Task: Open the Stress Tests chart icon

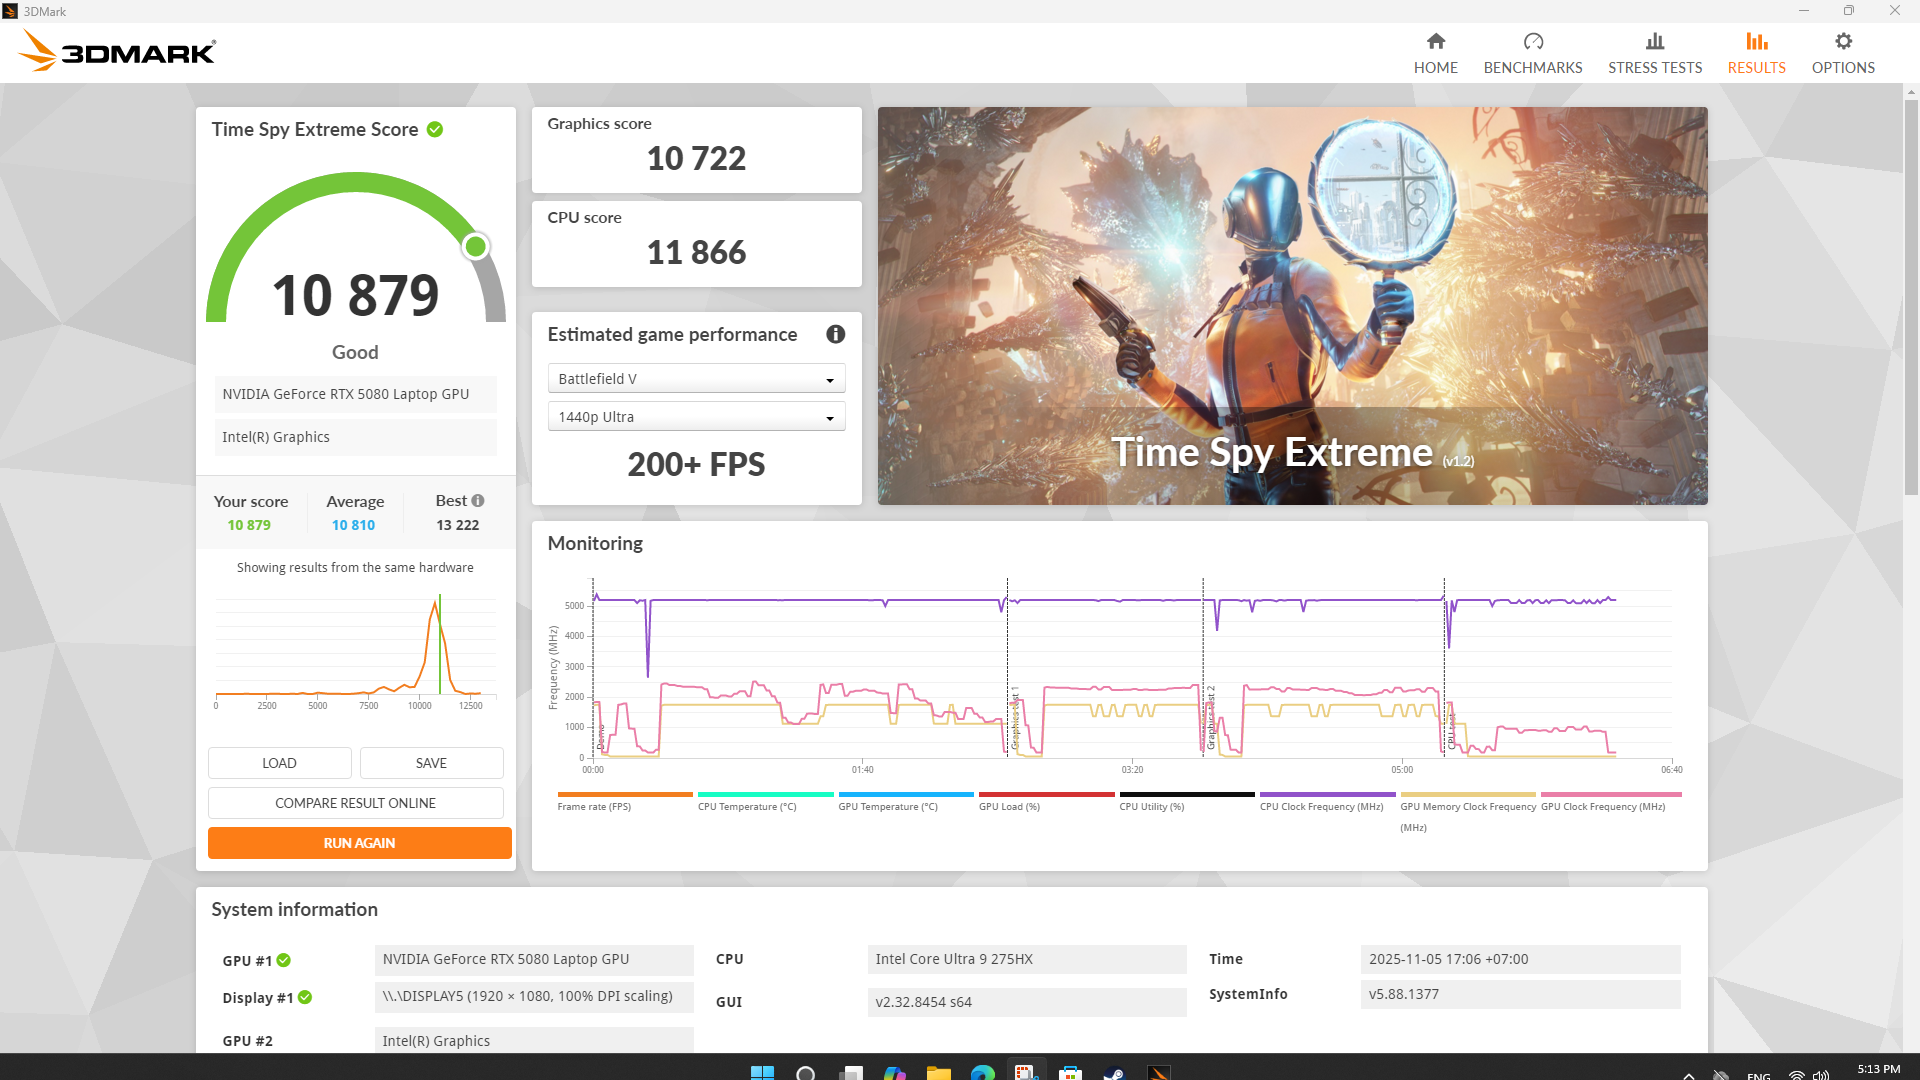Action: 1654,42
